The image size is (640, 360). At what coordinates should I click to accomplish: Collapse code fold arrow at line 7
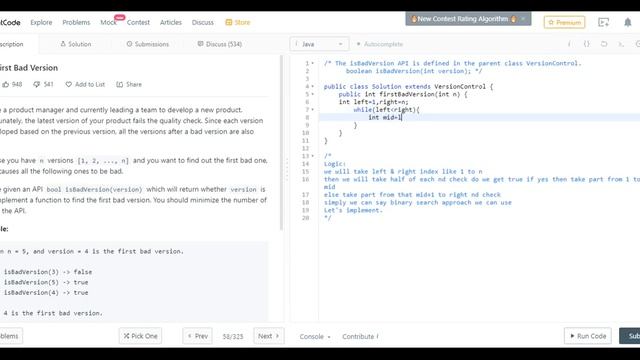313,110
